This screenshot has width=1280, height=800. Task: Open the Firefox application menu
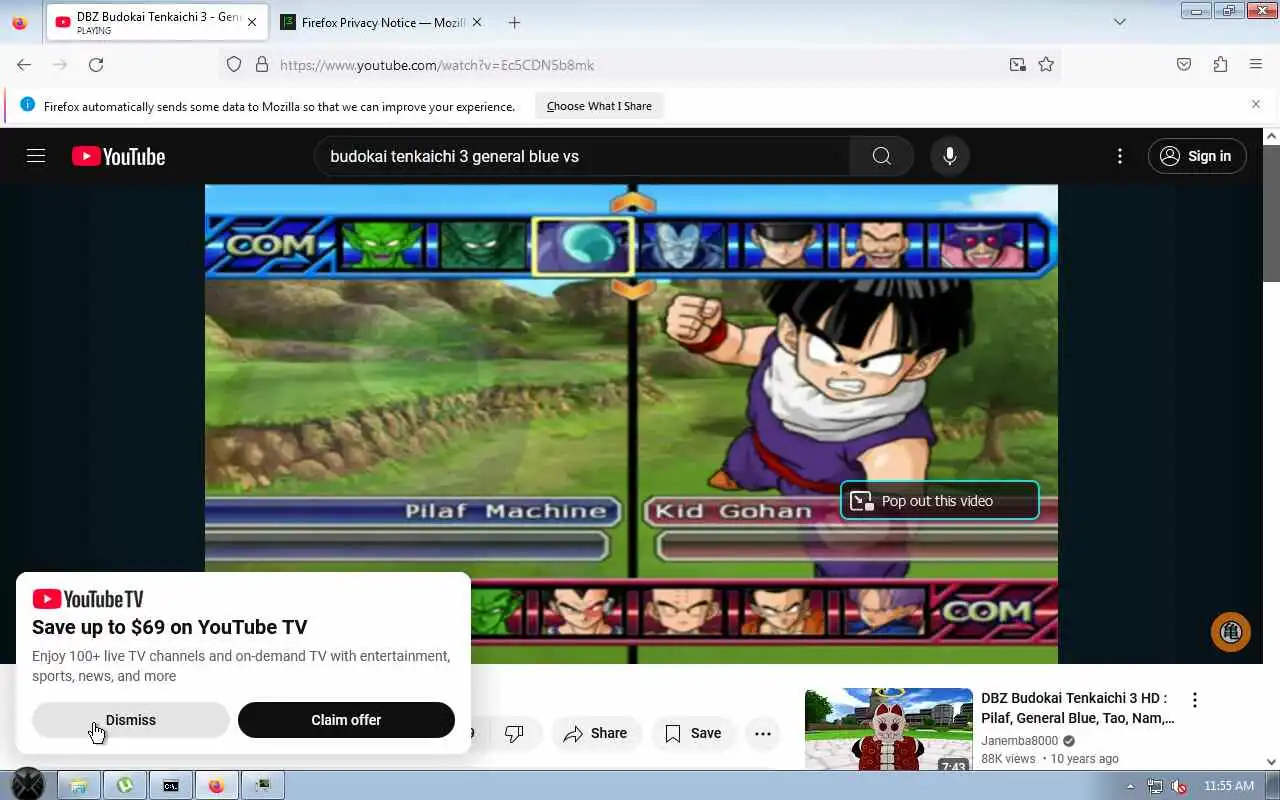click(1256, 64)
